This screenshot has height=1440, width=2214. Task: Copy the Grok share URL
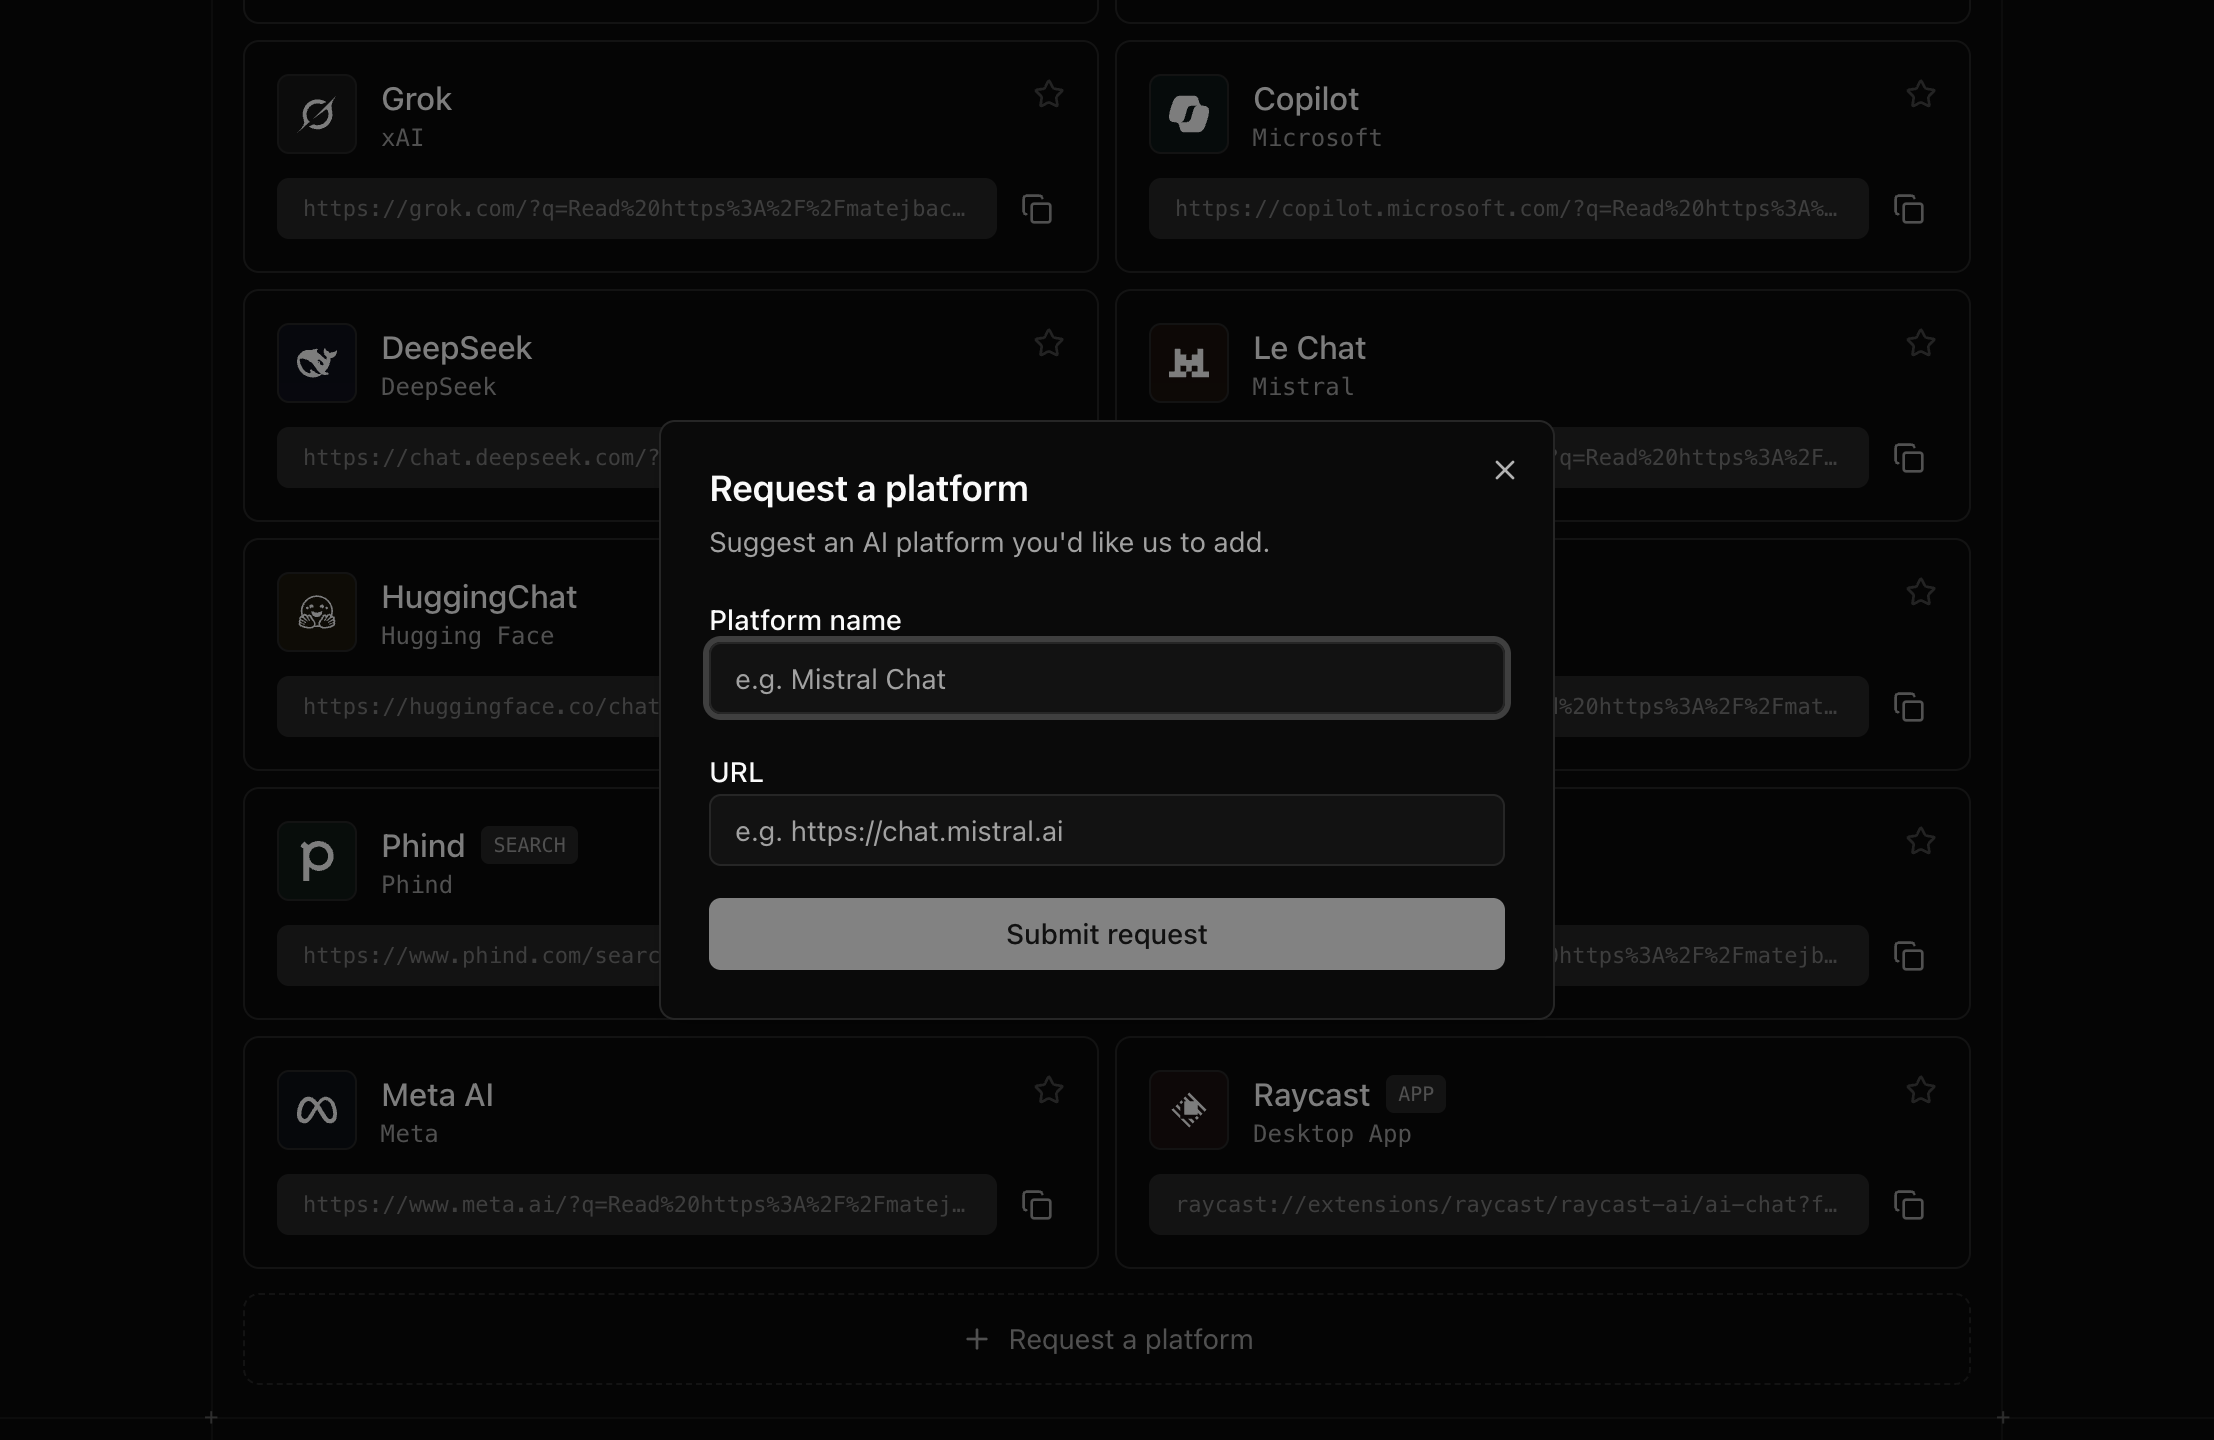pyautogui.click(x=1037, y=209)
